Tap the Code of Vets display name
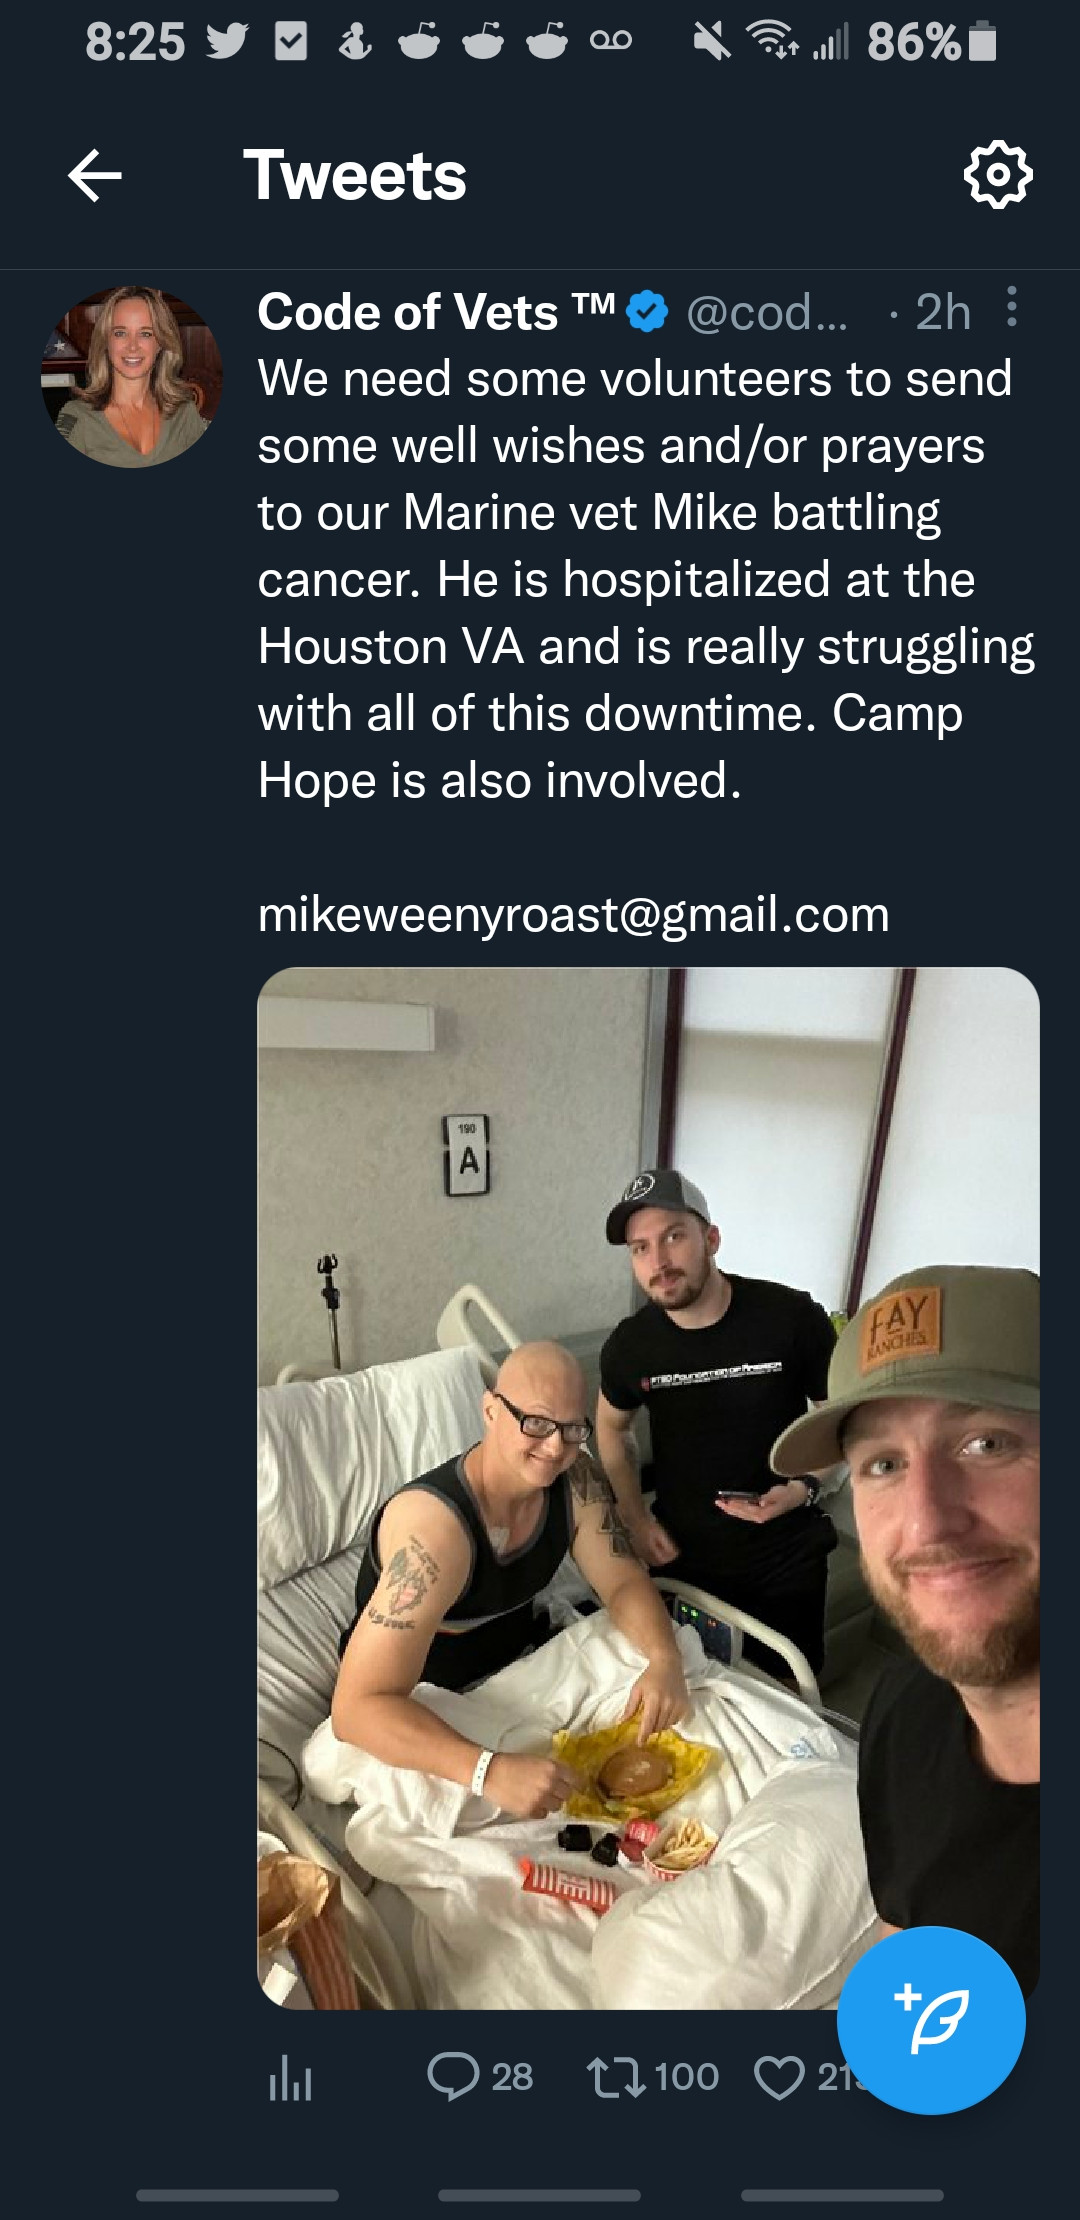The width and height of the screenshot is (1080, 2220). click(x=436, y=312)
